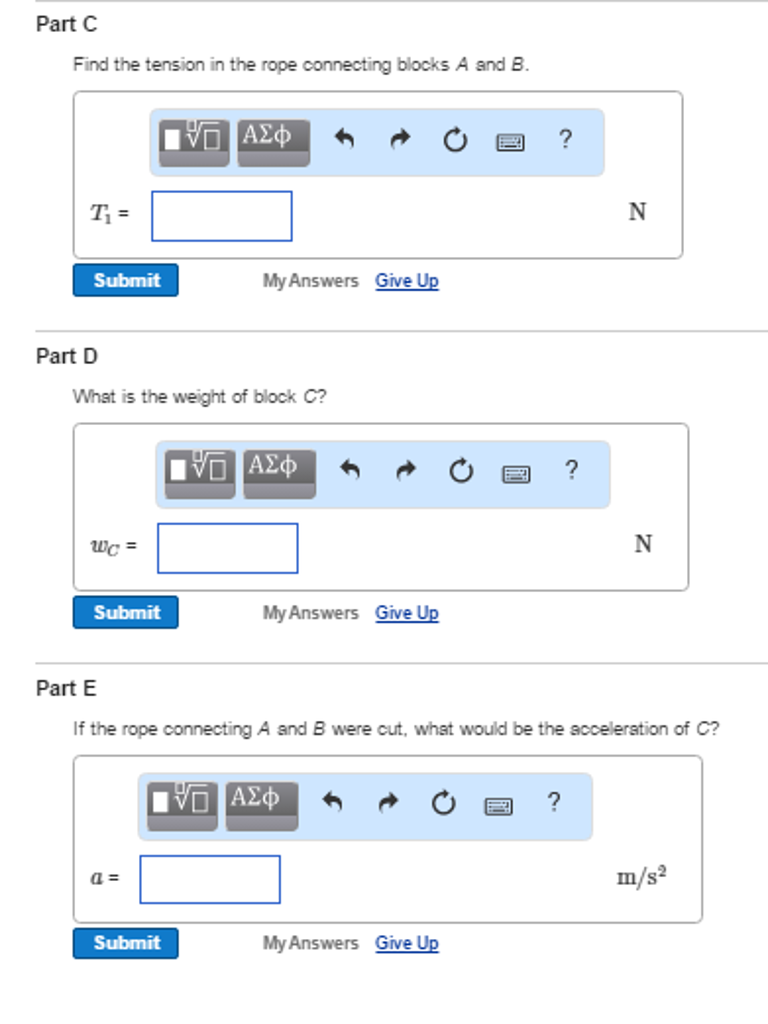Image resolution: width=768 pixels, height=1024 pixels.
Task: Click the redo arrow in Part C toolbar
Action: pos(401,141)
